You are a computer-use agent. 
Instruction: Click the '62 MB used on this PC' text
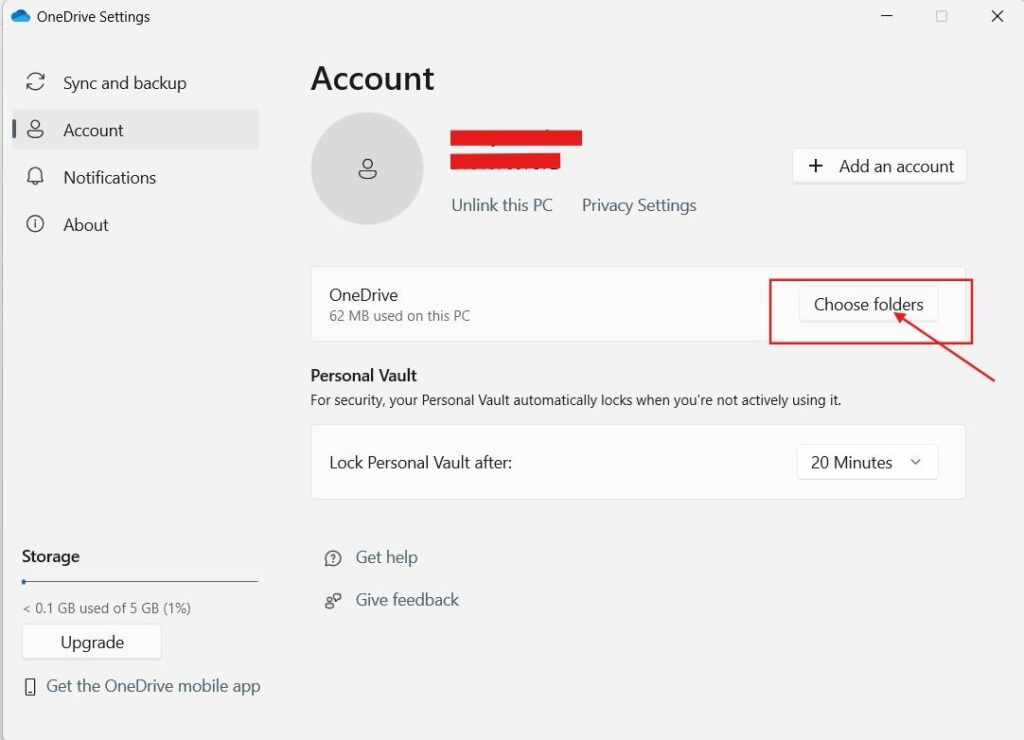pyautogui.click(x=399, y=316)
